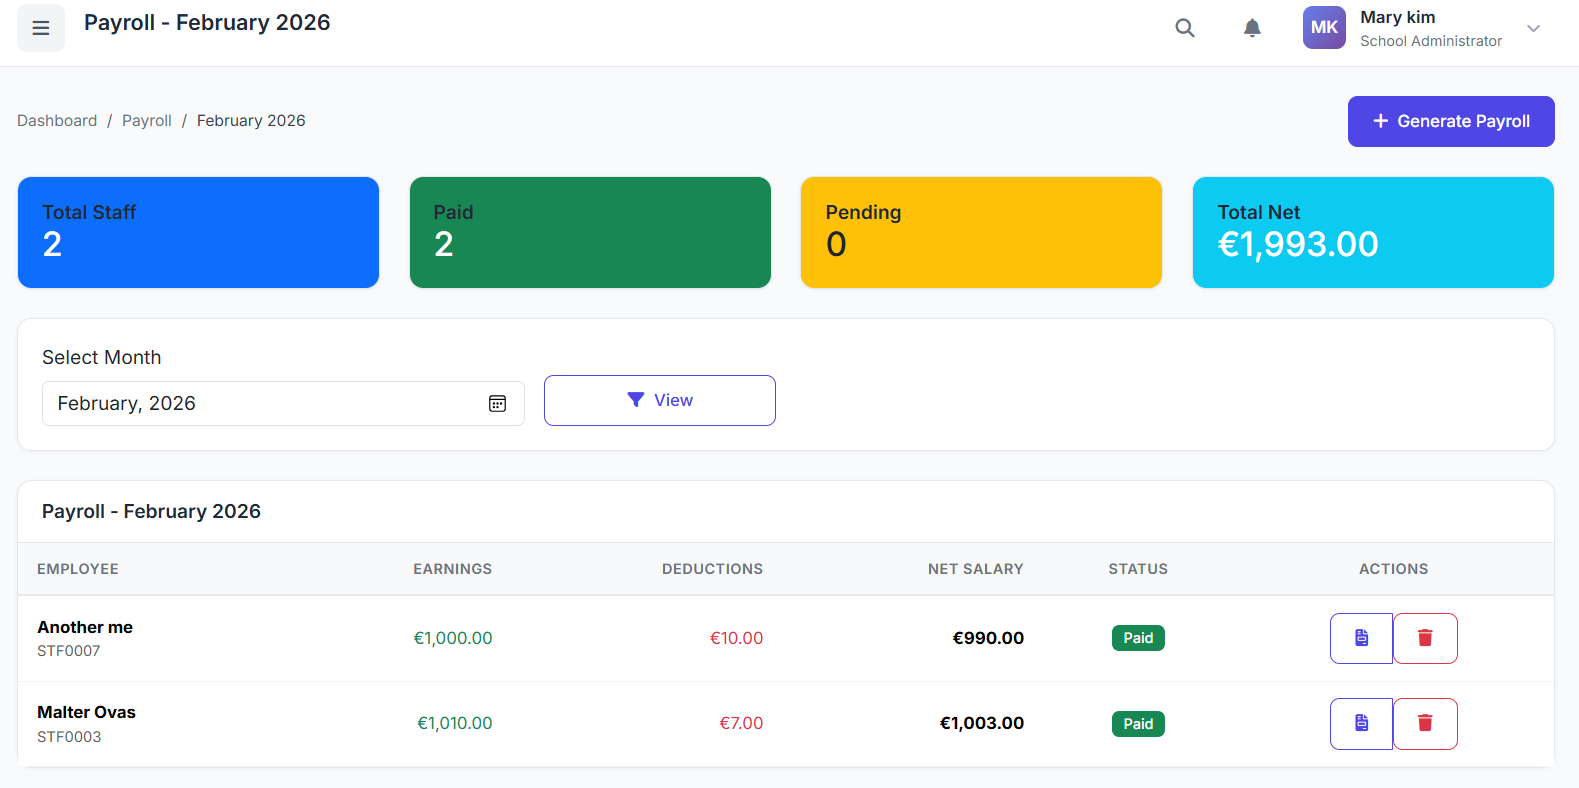The width and height of the screenshot is (1579, 788).
Task: Open the notifications bell
Action: pyautogui.click(x=1251, y=28)
